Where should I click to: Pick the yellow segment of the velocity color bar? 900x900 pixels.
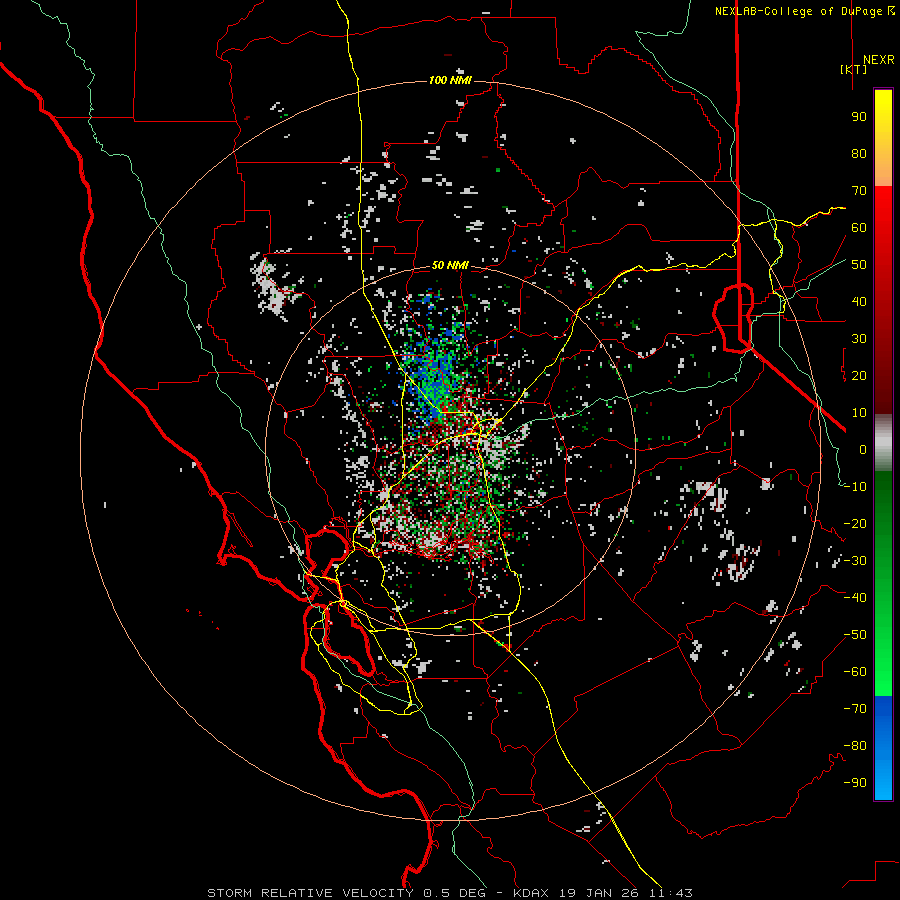click(883, 138)
